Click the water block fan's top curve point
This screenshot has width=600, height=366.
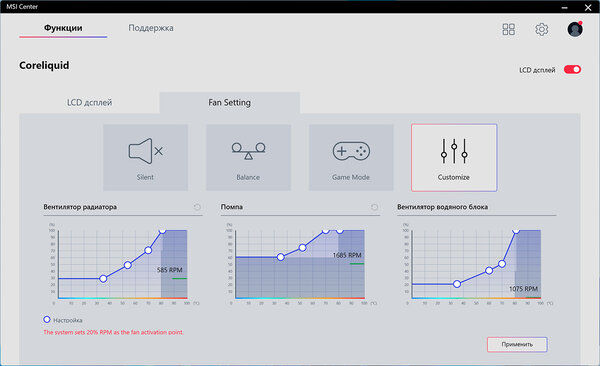click(x=516, y=230)
